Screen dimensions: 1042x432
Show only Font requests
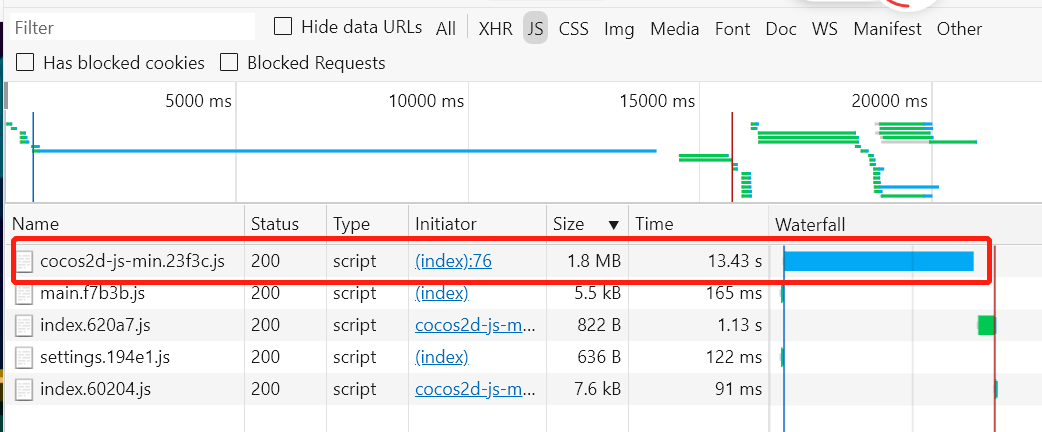coord(732,29)
